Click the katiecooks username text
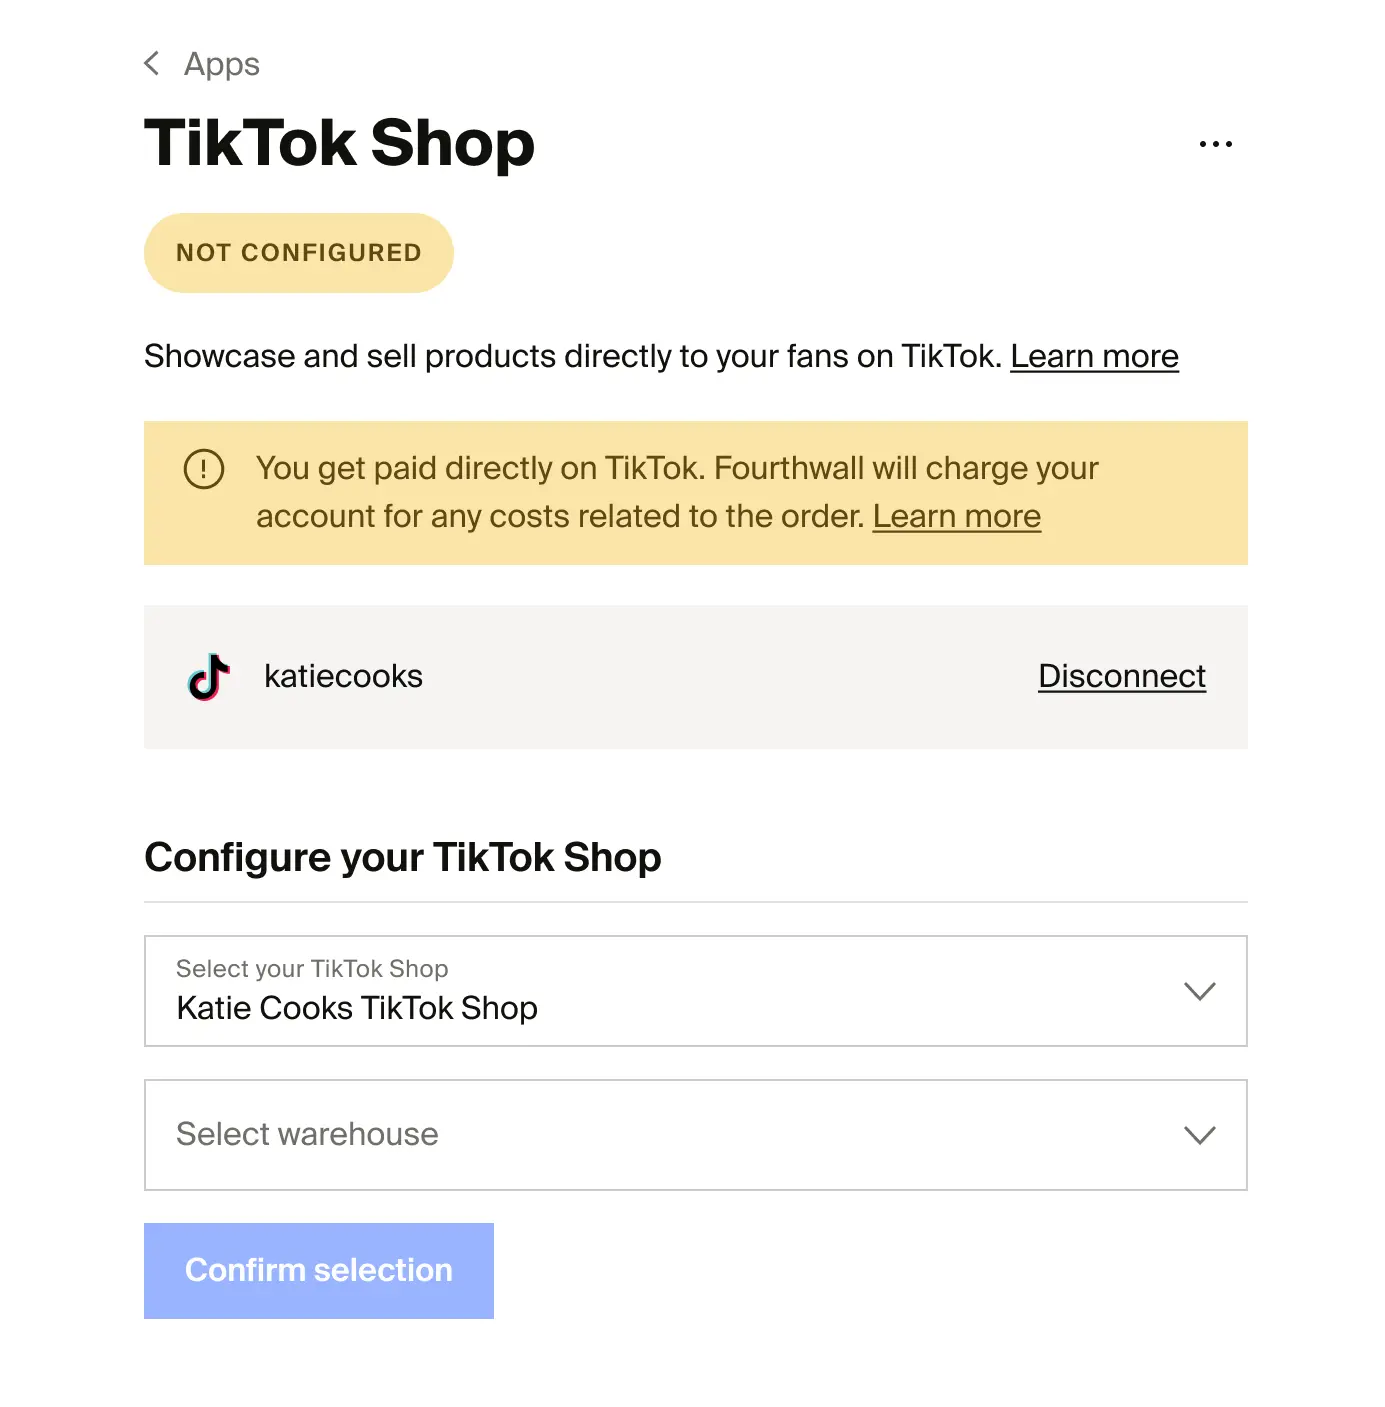 pyautogui.click(x=343, y=676)
